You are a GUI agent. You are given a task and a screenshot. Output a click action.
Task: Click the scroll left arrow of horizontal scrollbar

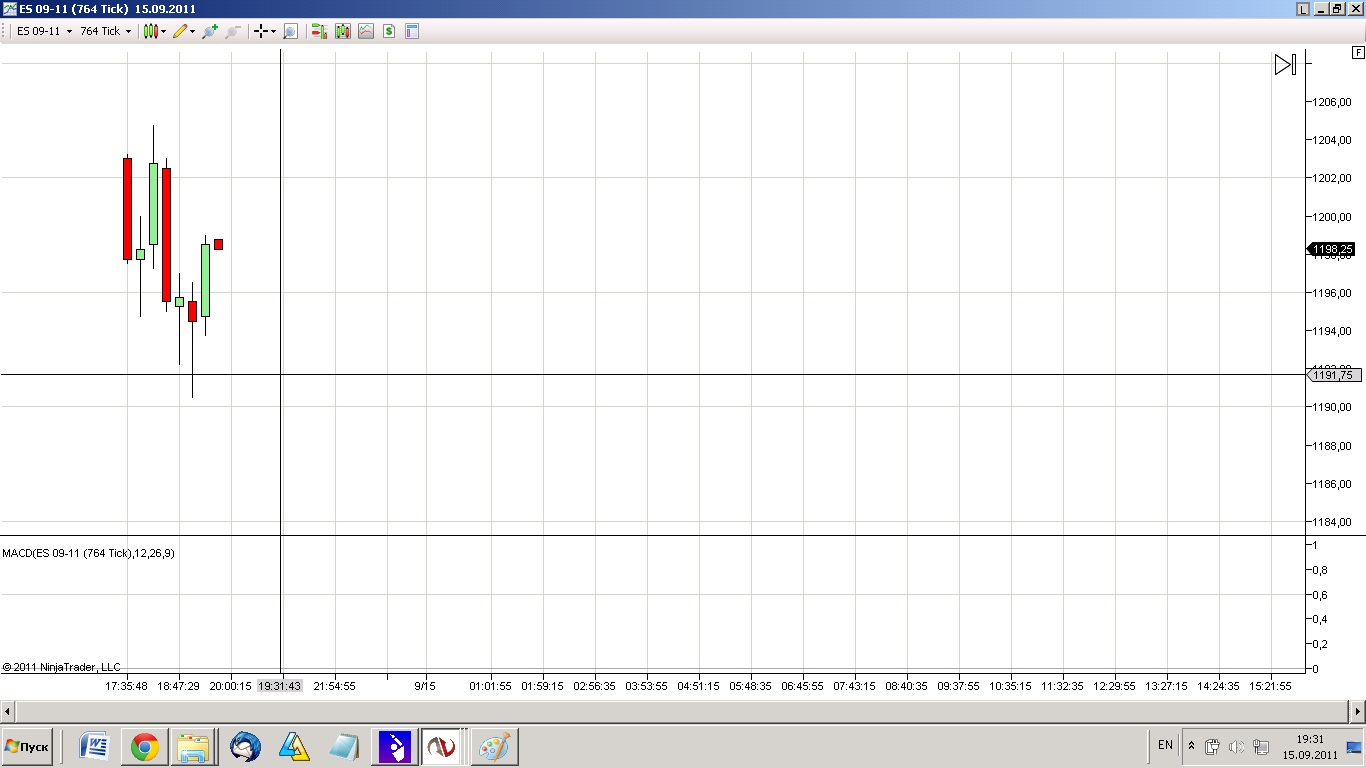coord(8,711)
